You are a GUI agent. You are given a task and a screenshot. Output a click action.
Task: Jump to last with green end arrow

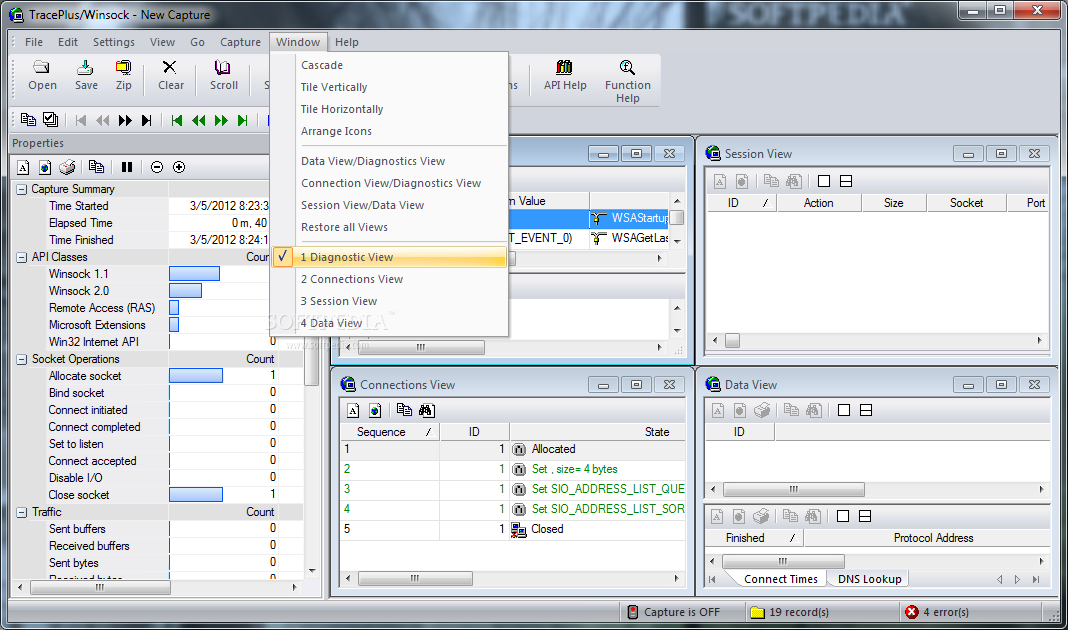pos(242,121)
